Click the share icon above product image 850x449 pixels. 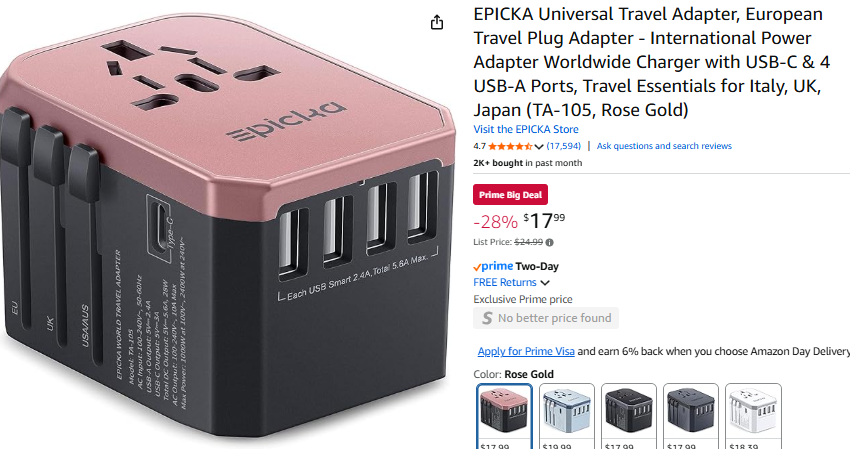pyautogui.click(x=437, y=22)
